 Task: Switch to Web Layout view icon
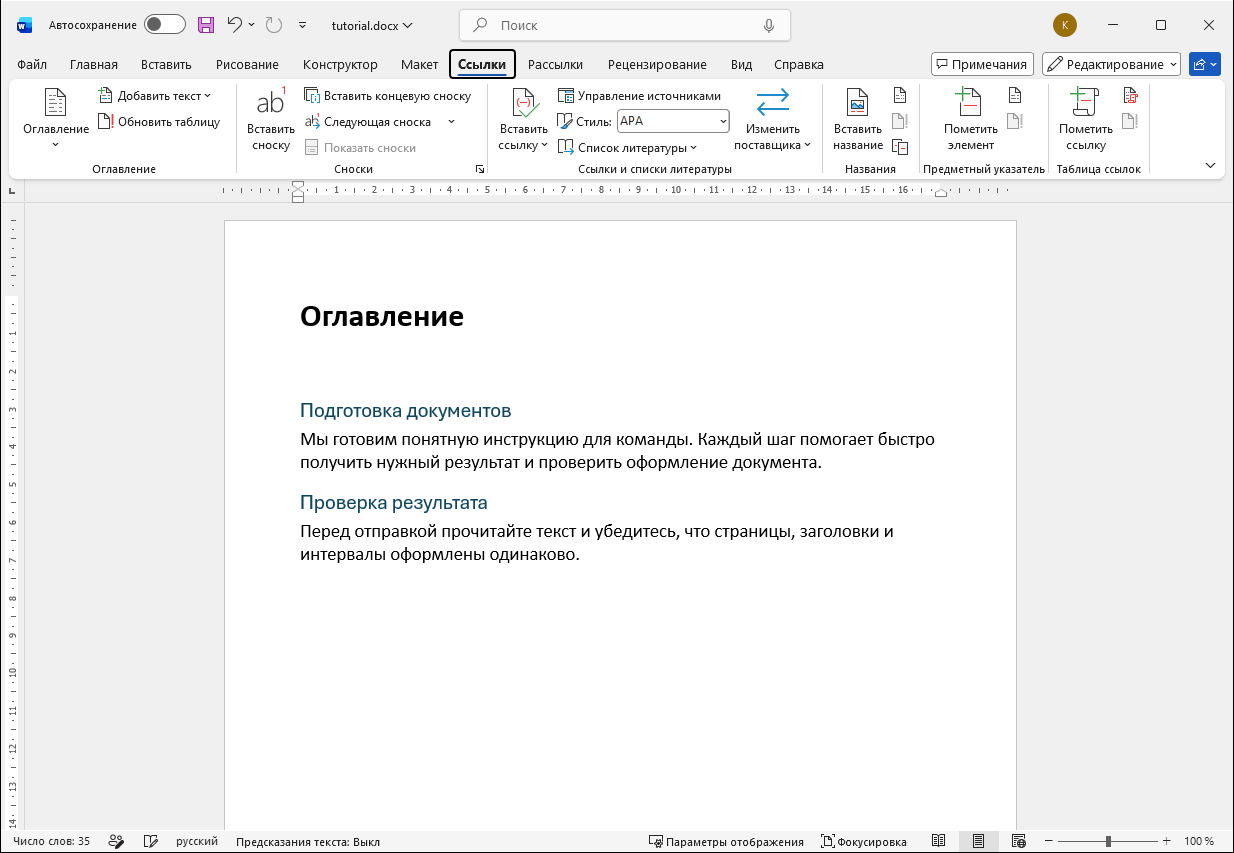(1018, 841)
